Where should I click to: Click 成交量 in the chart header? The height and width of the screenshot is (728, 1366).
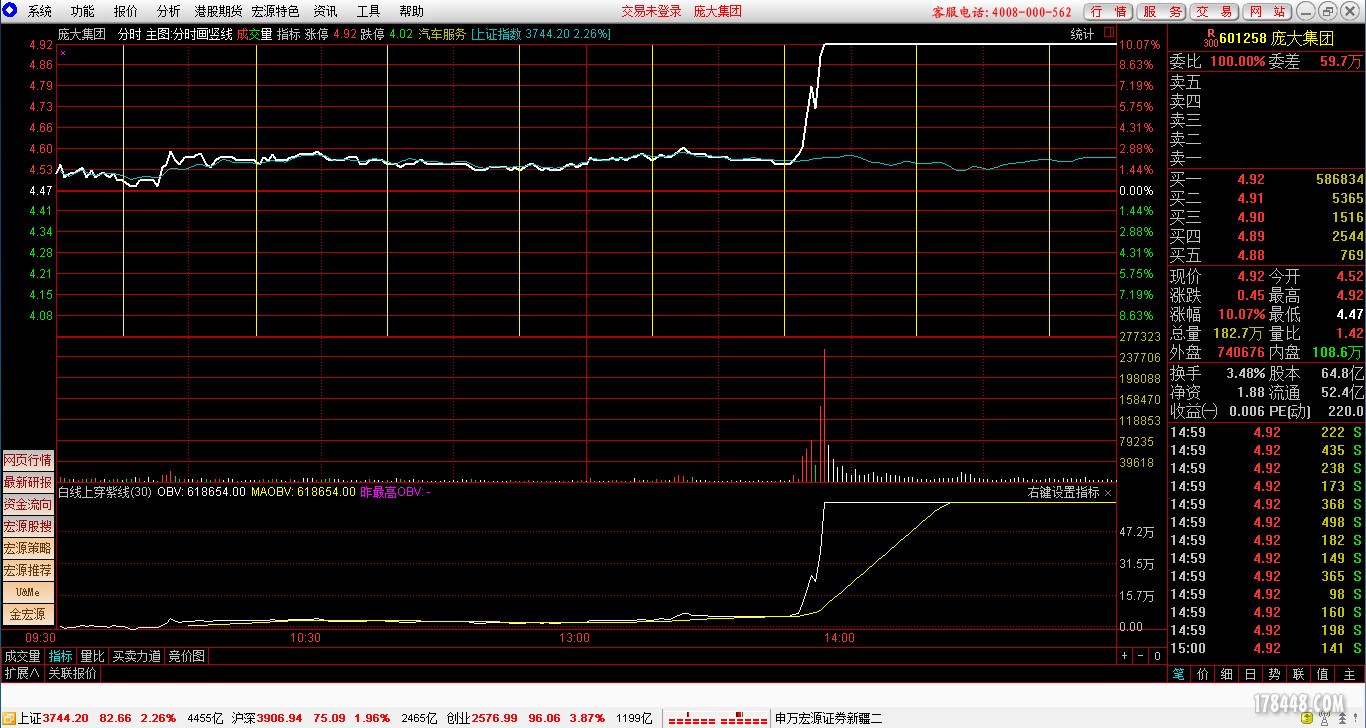[x=254, y=33]
